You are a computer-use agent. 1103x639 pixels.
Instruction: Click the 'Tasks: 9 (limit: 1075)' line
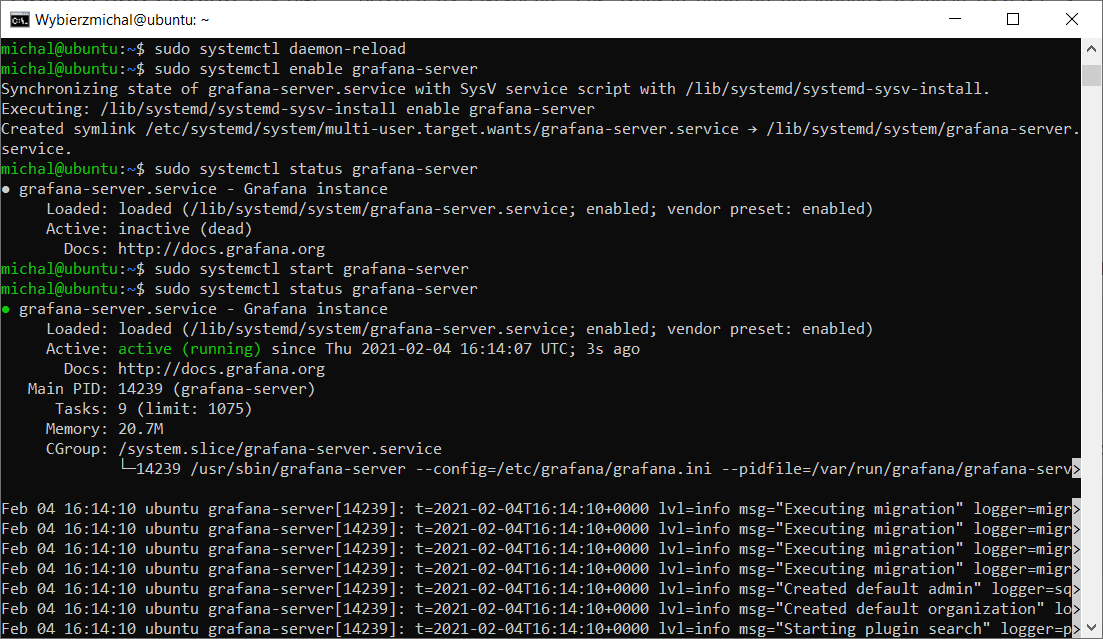pos(153,409)
